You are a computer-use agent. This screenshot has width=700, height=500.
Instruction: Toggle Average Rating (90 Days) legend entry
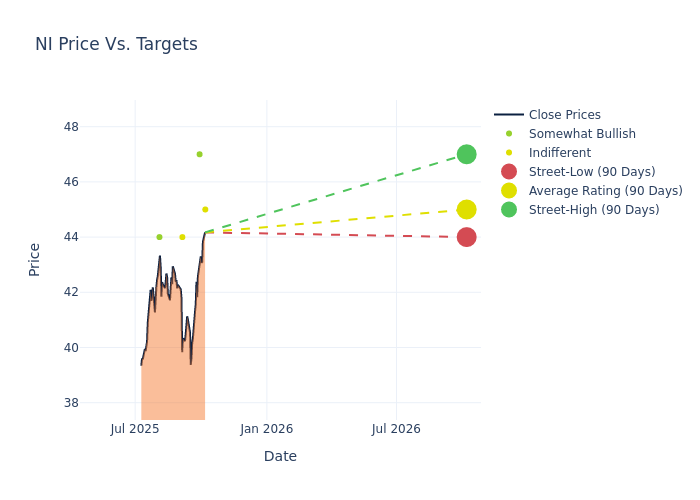[x=605, y=191]
